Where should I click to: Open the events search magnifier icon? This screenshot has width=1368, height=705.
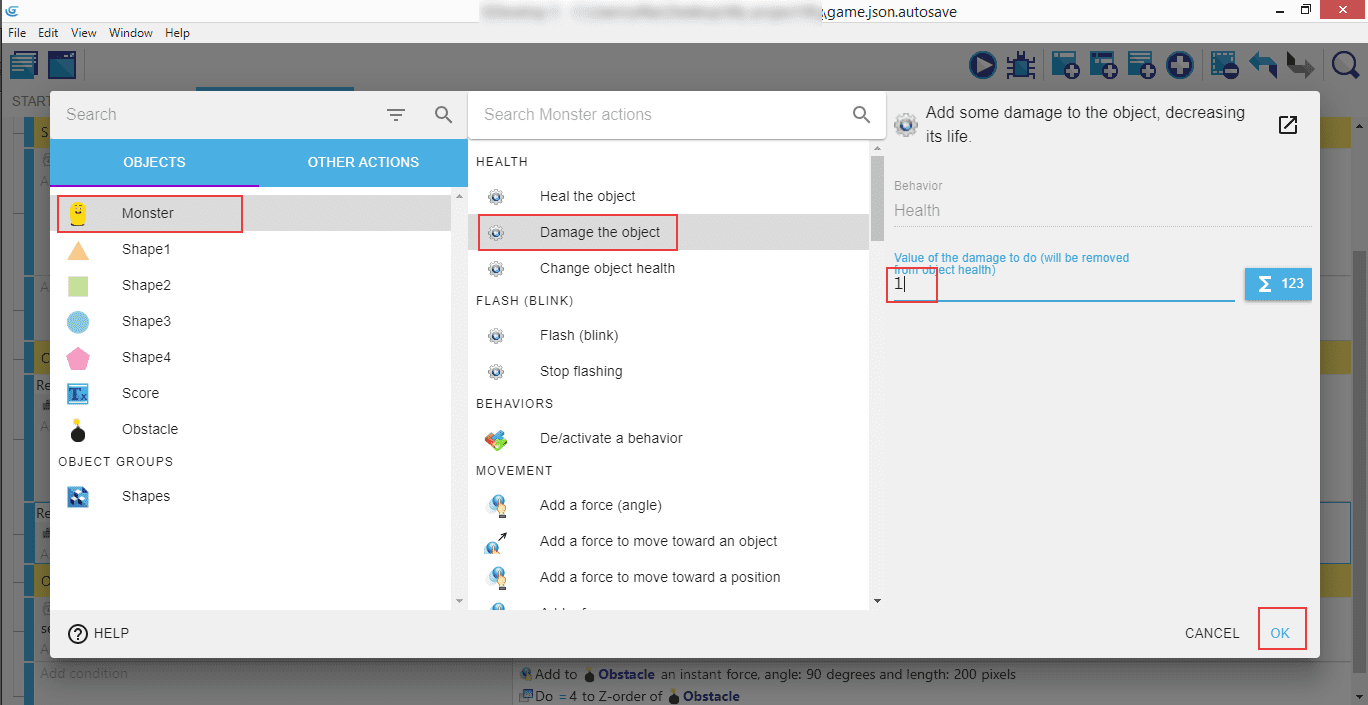(1346, 65)
